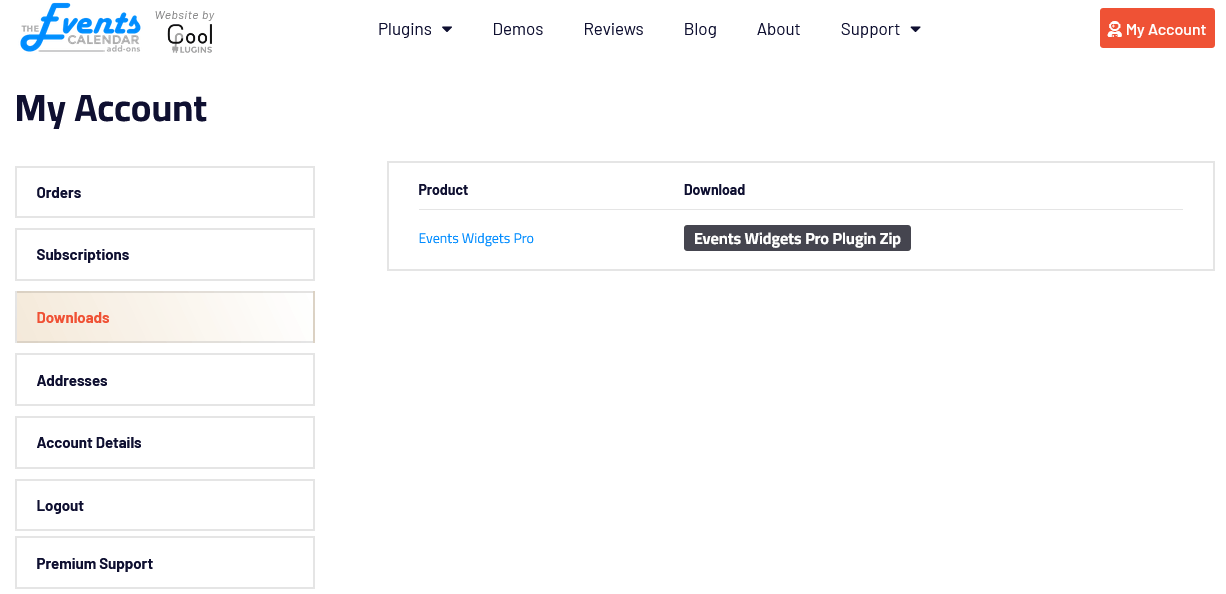1226x594 pixels.
Task: Open the Demos page
Action: point(518,29)
